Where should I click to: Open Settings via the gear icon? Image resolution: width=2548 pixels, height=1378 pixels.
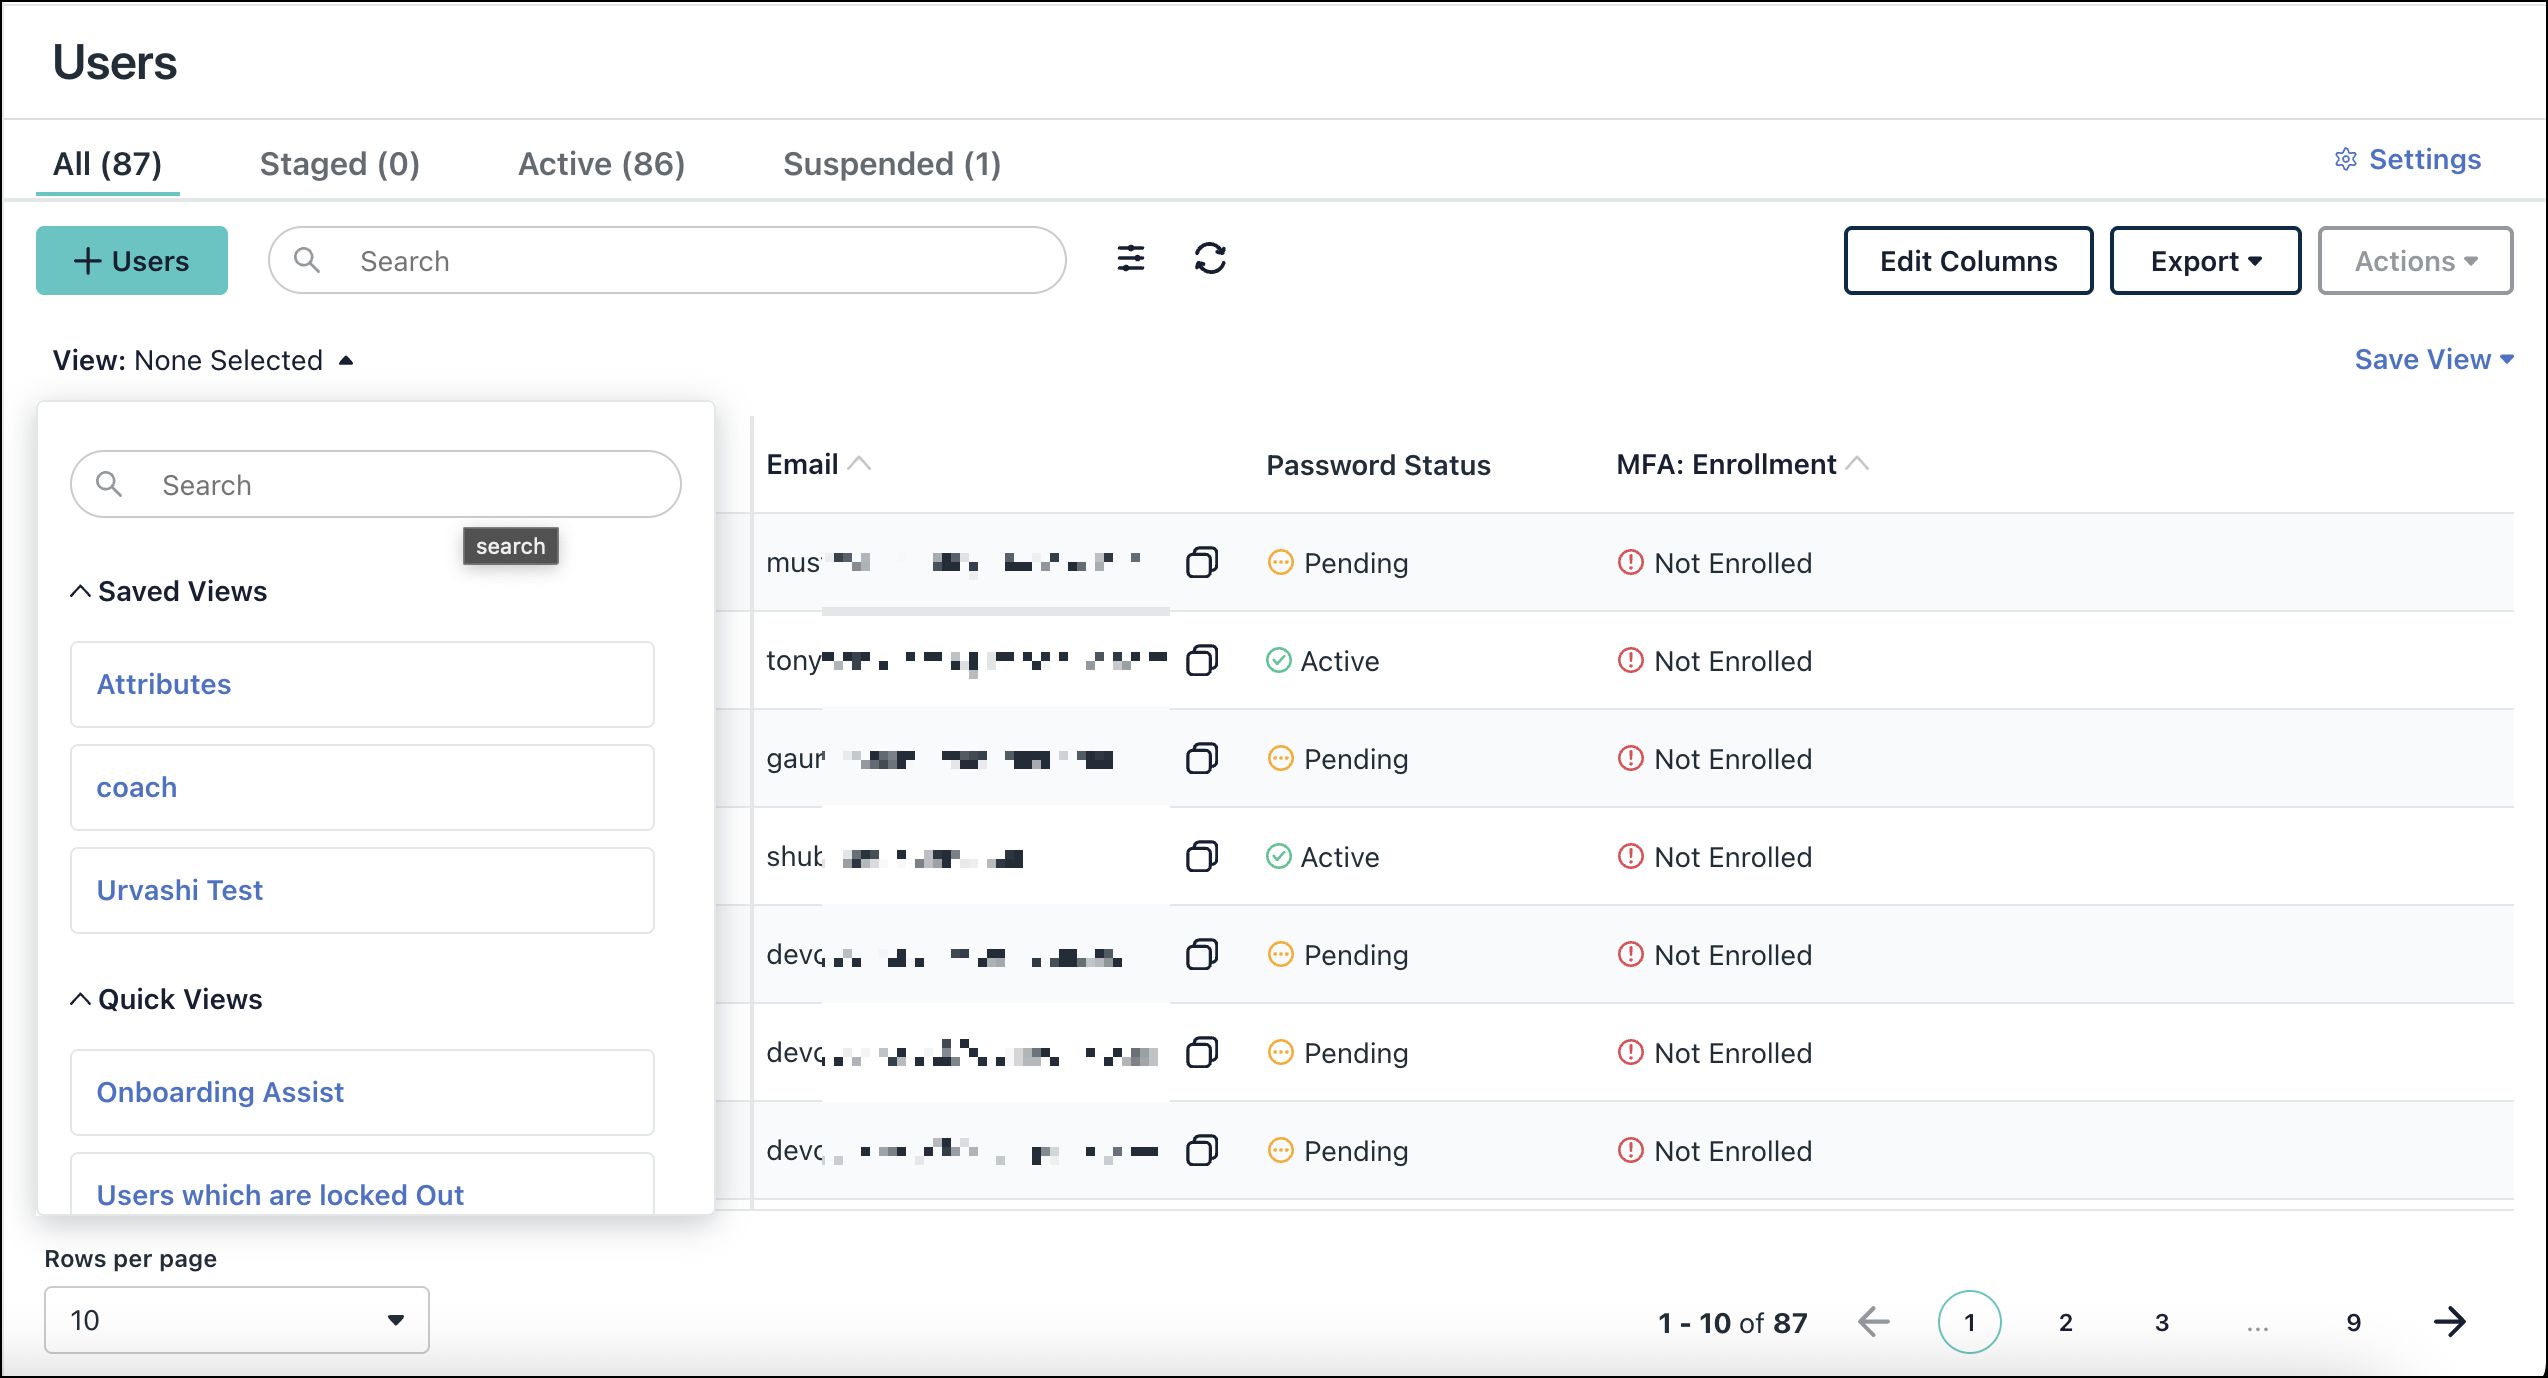pyautogui.click(x=2407, y=159)
